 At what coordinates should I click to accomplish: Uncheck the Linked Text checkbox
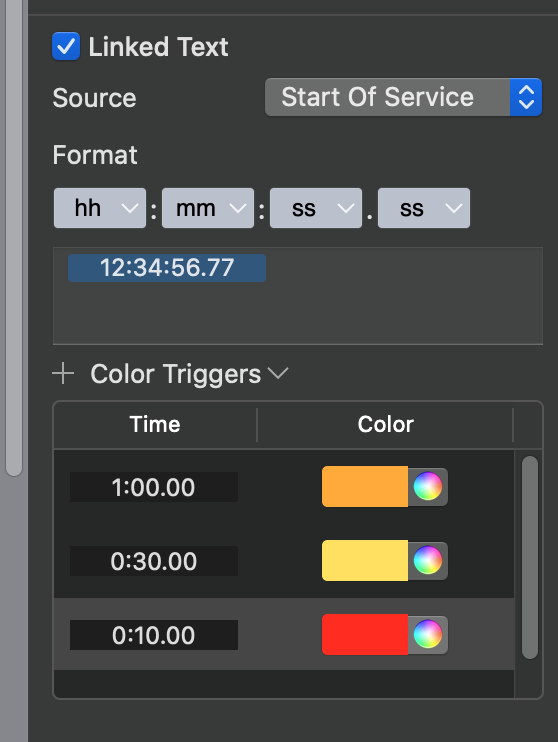[66, 46]
